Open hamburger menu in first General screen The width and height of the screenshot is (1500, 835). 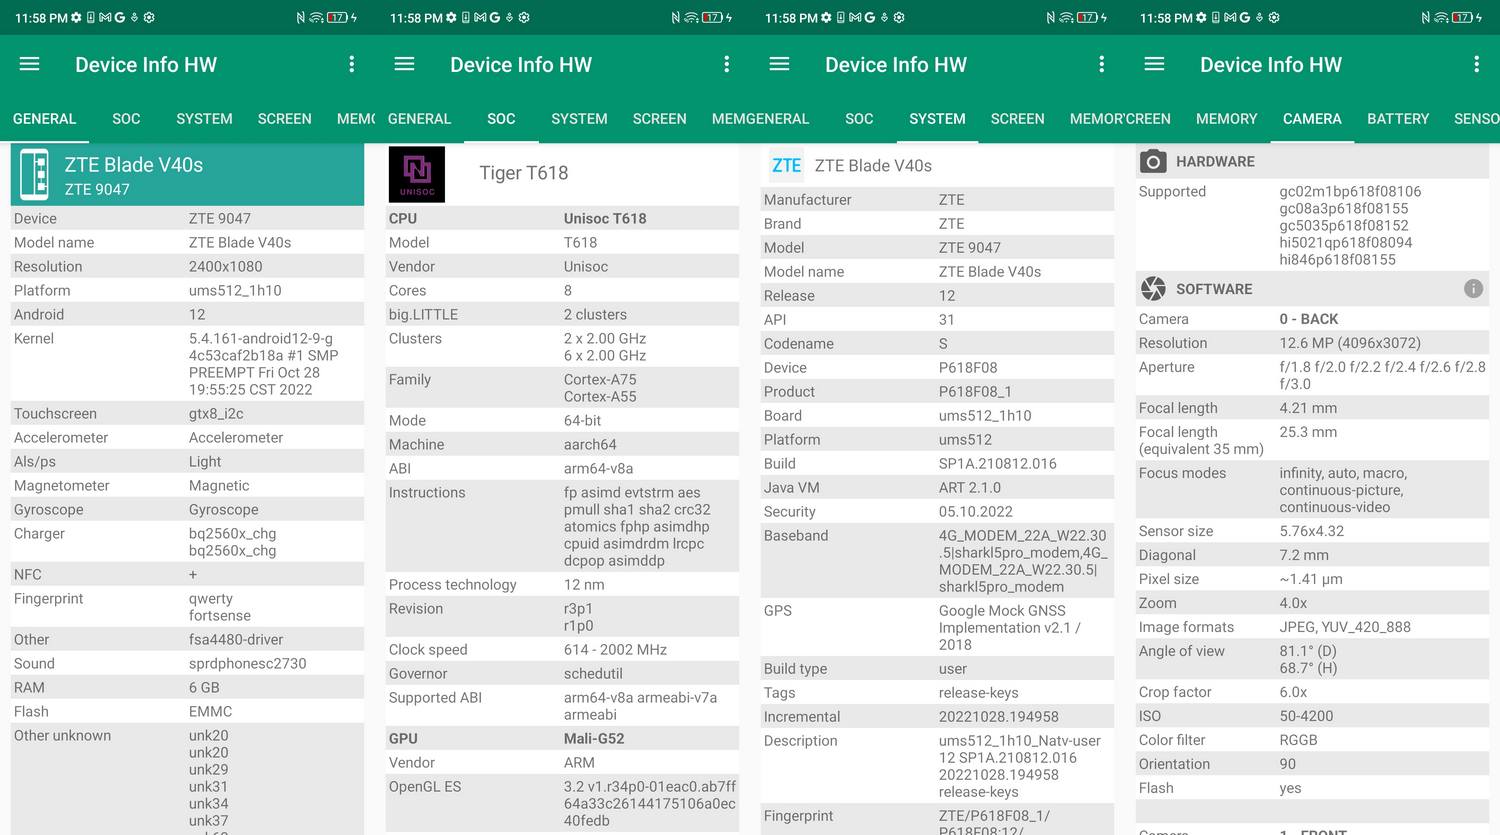[x=30, y=64]
